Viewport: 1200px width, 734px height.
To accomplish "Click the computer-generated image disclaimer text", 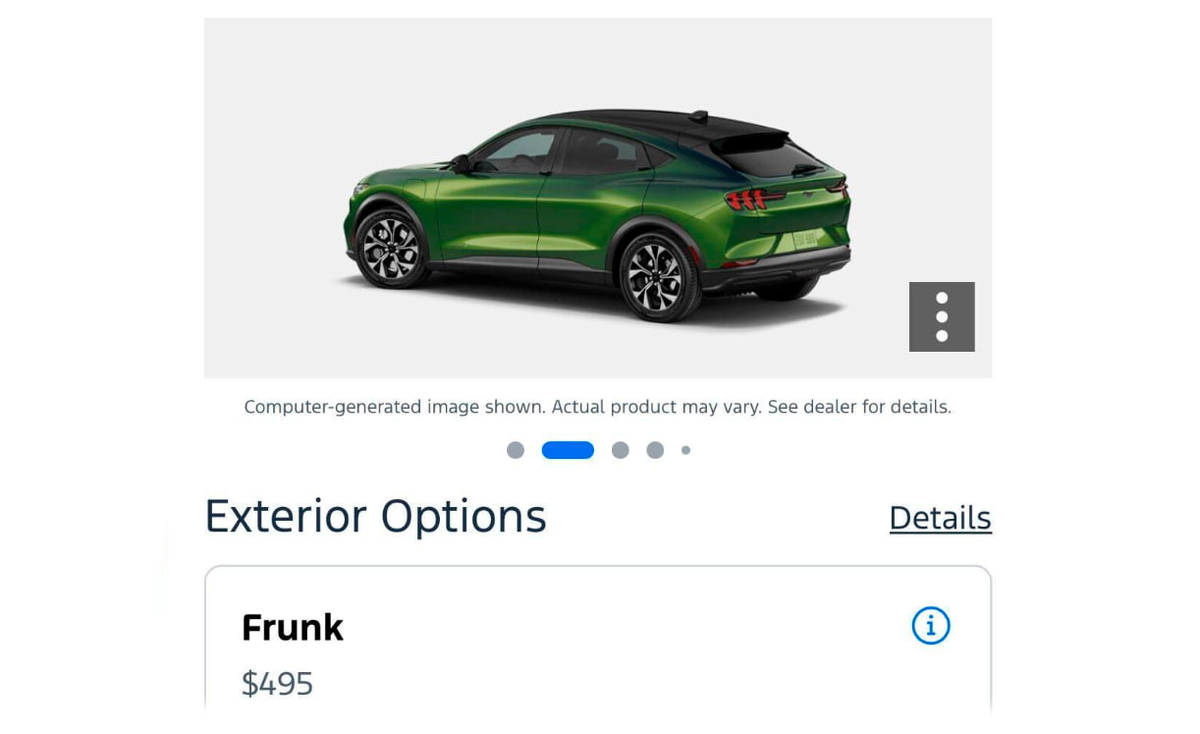I will [598, 407].
